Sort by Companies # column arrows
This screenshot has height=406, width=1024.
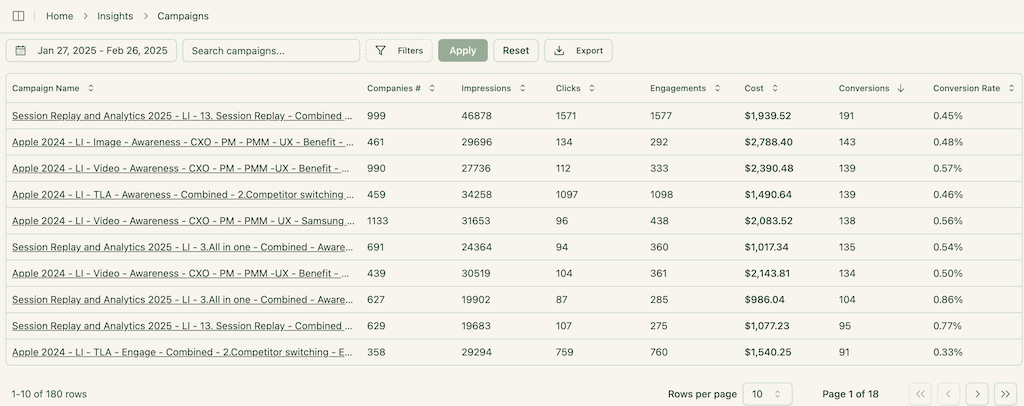point(432,89)
